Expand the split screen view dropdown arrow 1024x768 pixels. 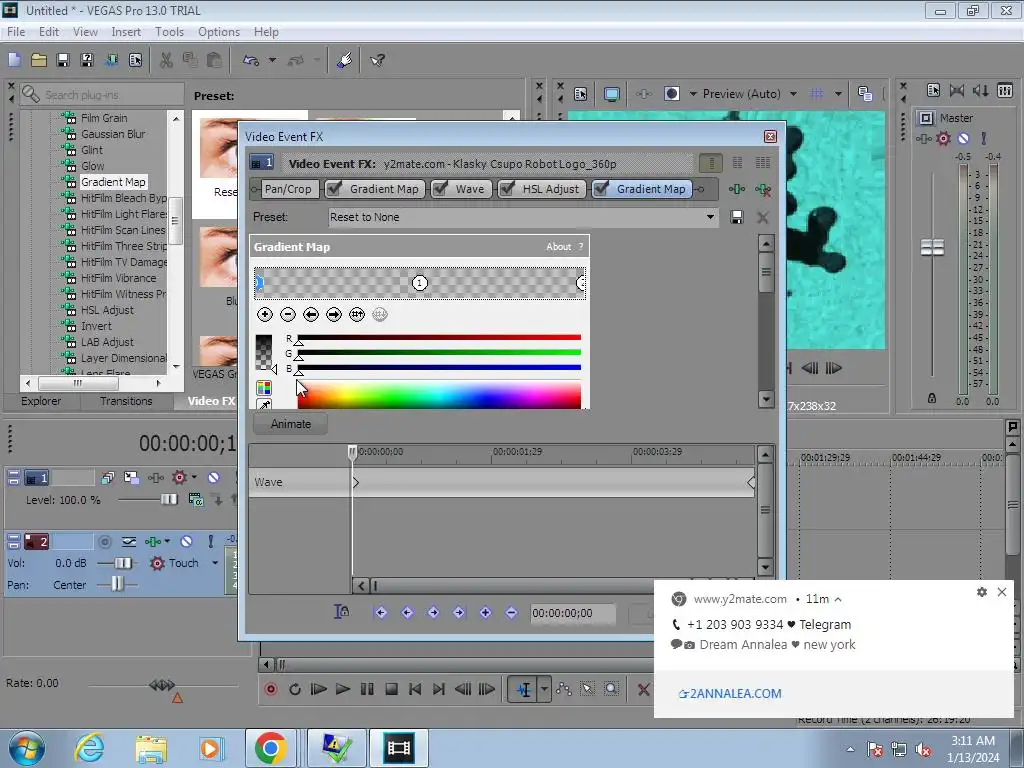coord(693,94)
